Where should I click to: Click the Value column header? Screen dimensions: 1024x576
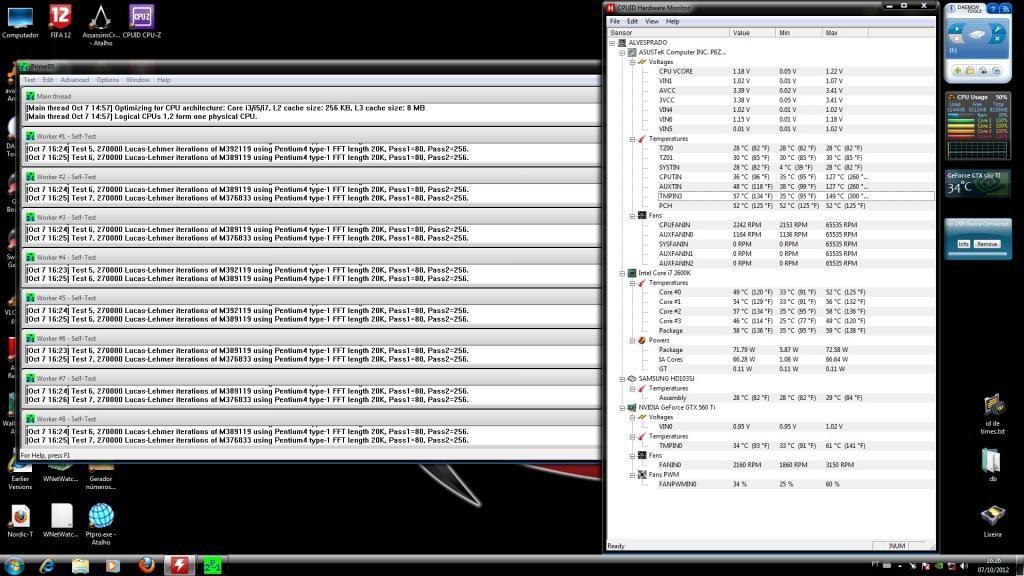752,33
